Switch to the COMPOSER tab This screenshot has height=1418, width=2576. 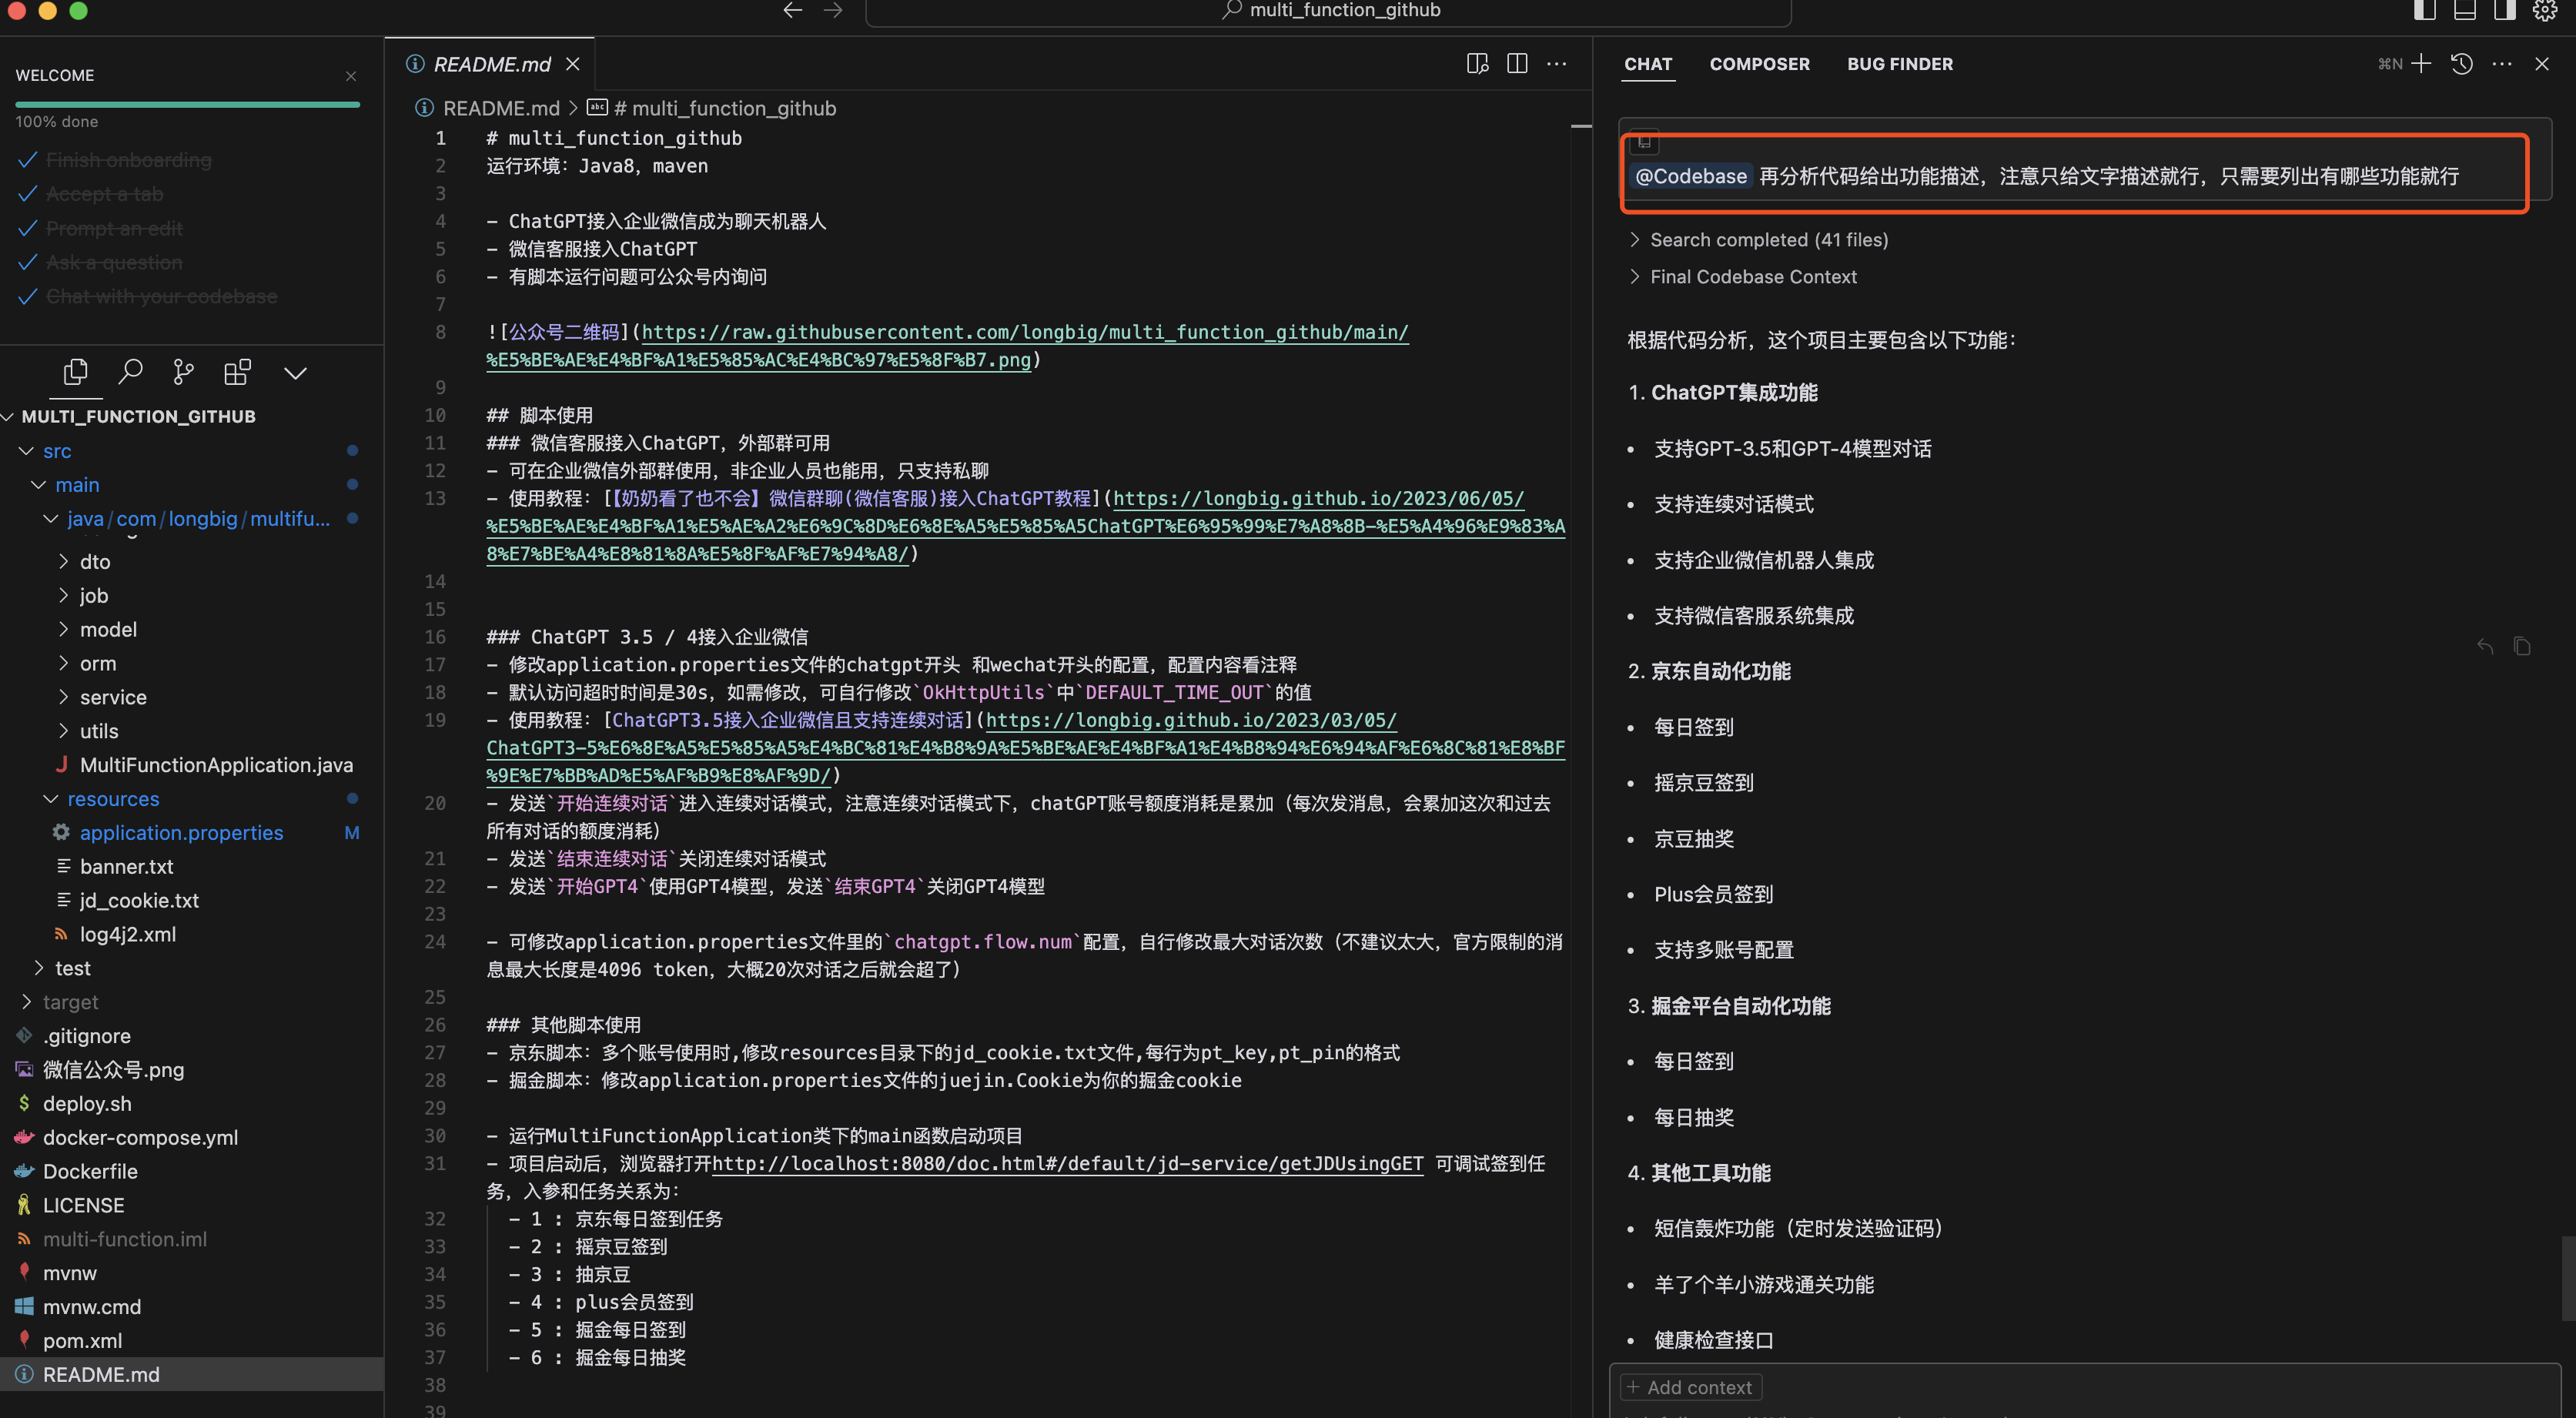click(x=1759, y=64)
